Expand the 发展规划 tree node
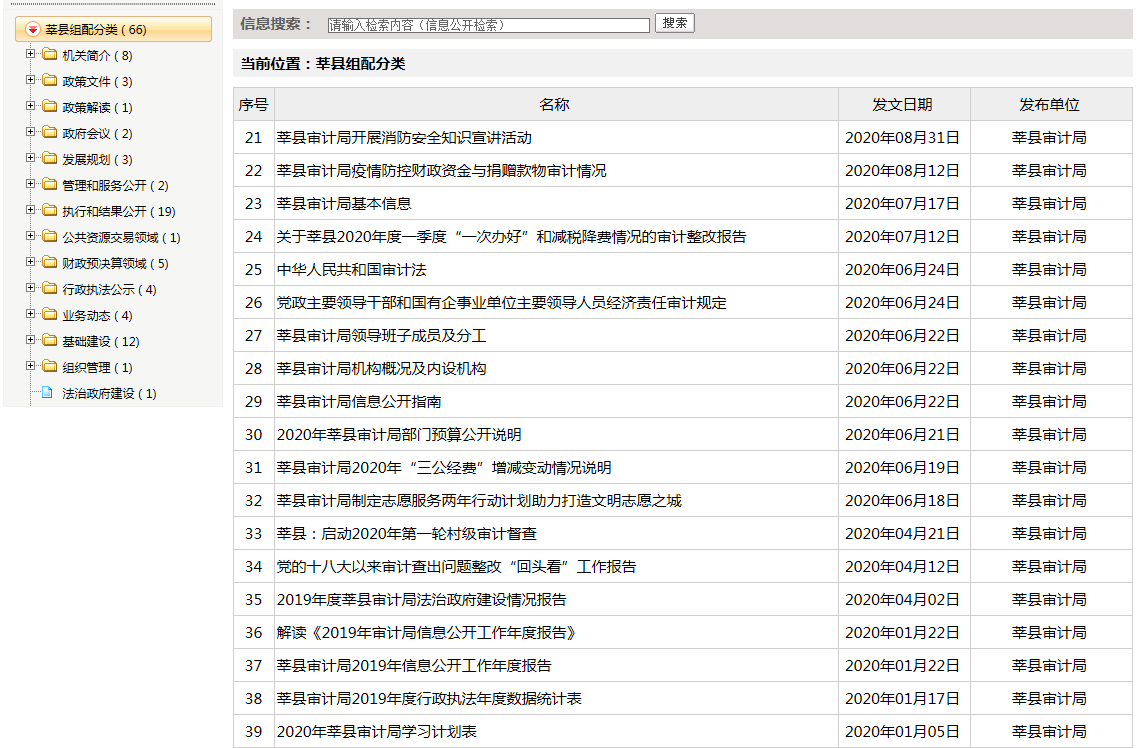The image size is (1146, 748). [x=30, y=159]
